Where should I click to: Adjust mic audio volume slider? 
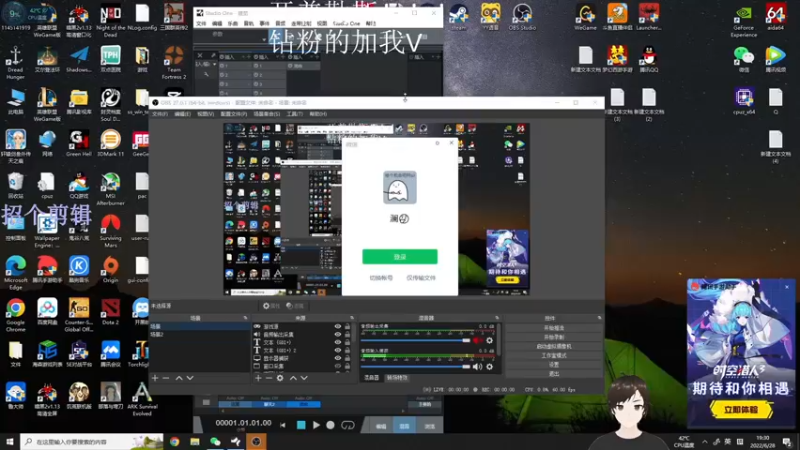click(416, 366)
